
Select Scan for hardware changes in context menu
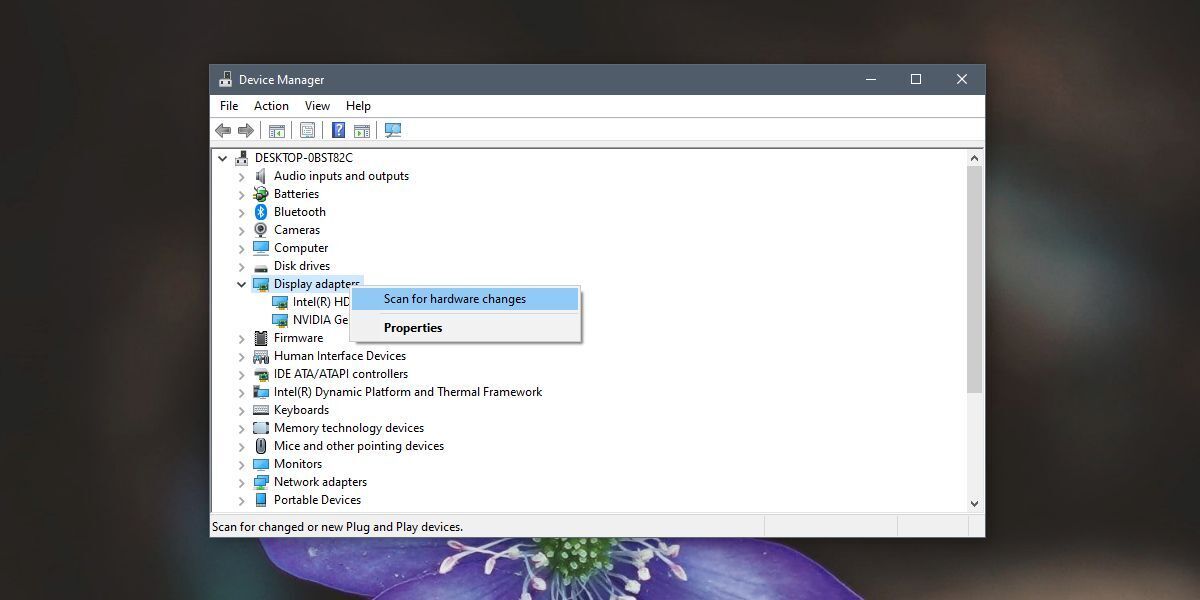pyautogui.click(x=454, y=298)
